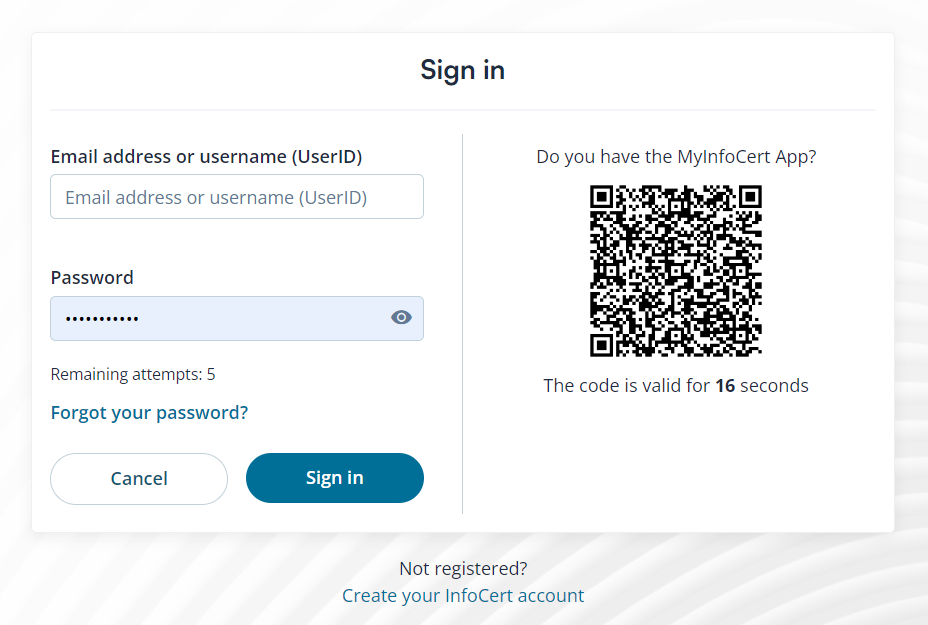This screenshot has height=625, width=928.
Task: Click the MyInfoCert QR code image
Action: [x=676, y=271]
